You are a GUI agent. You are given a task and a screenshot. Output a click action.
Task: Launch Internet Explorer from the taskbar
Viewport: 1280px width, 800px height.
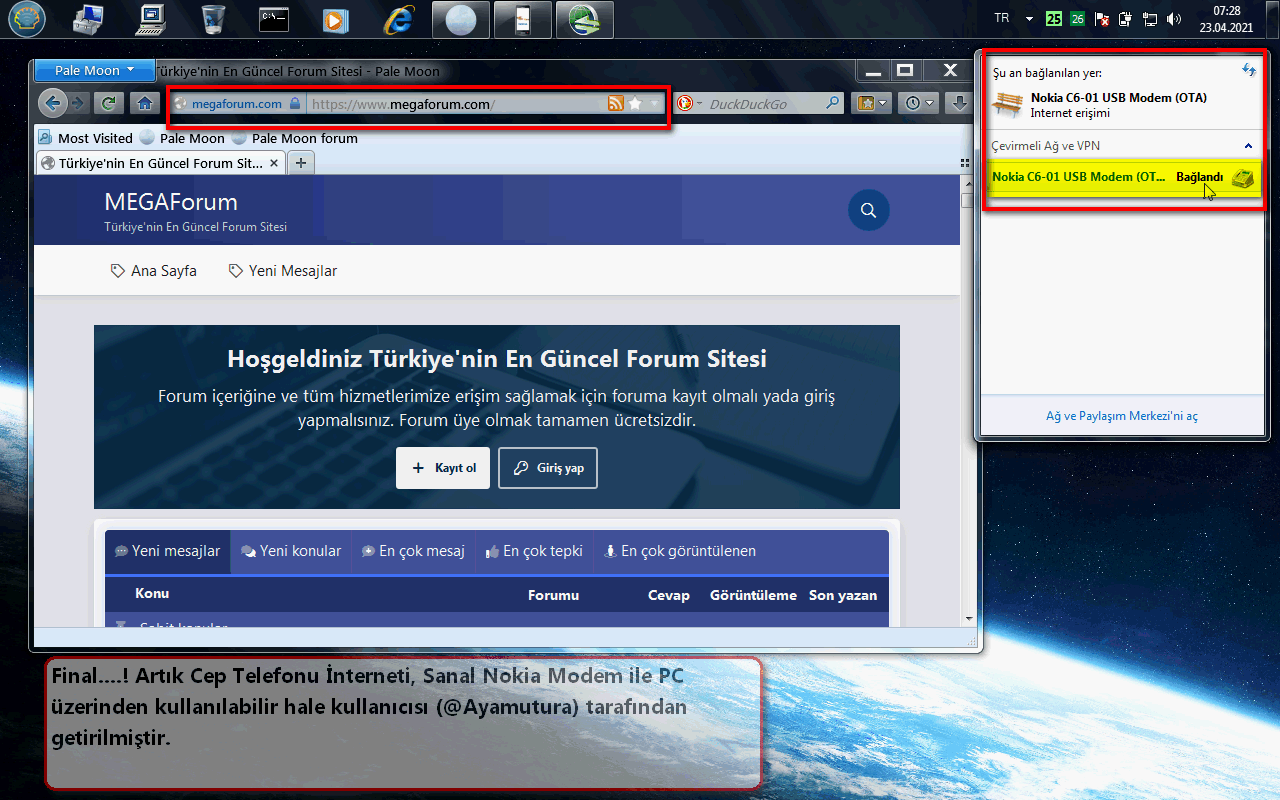tap(398, 19)
